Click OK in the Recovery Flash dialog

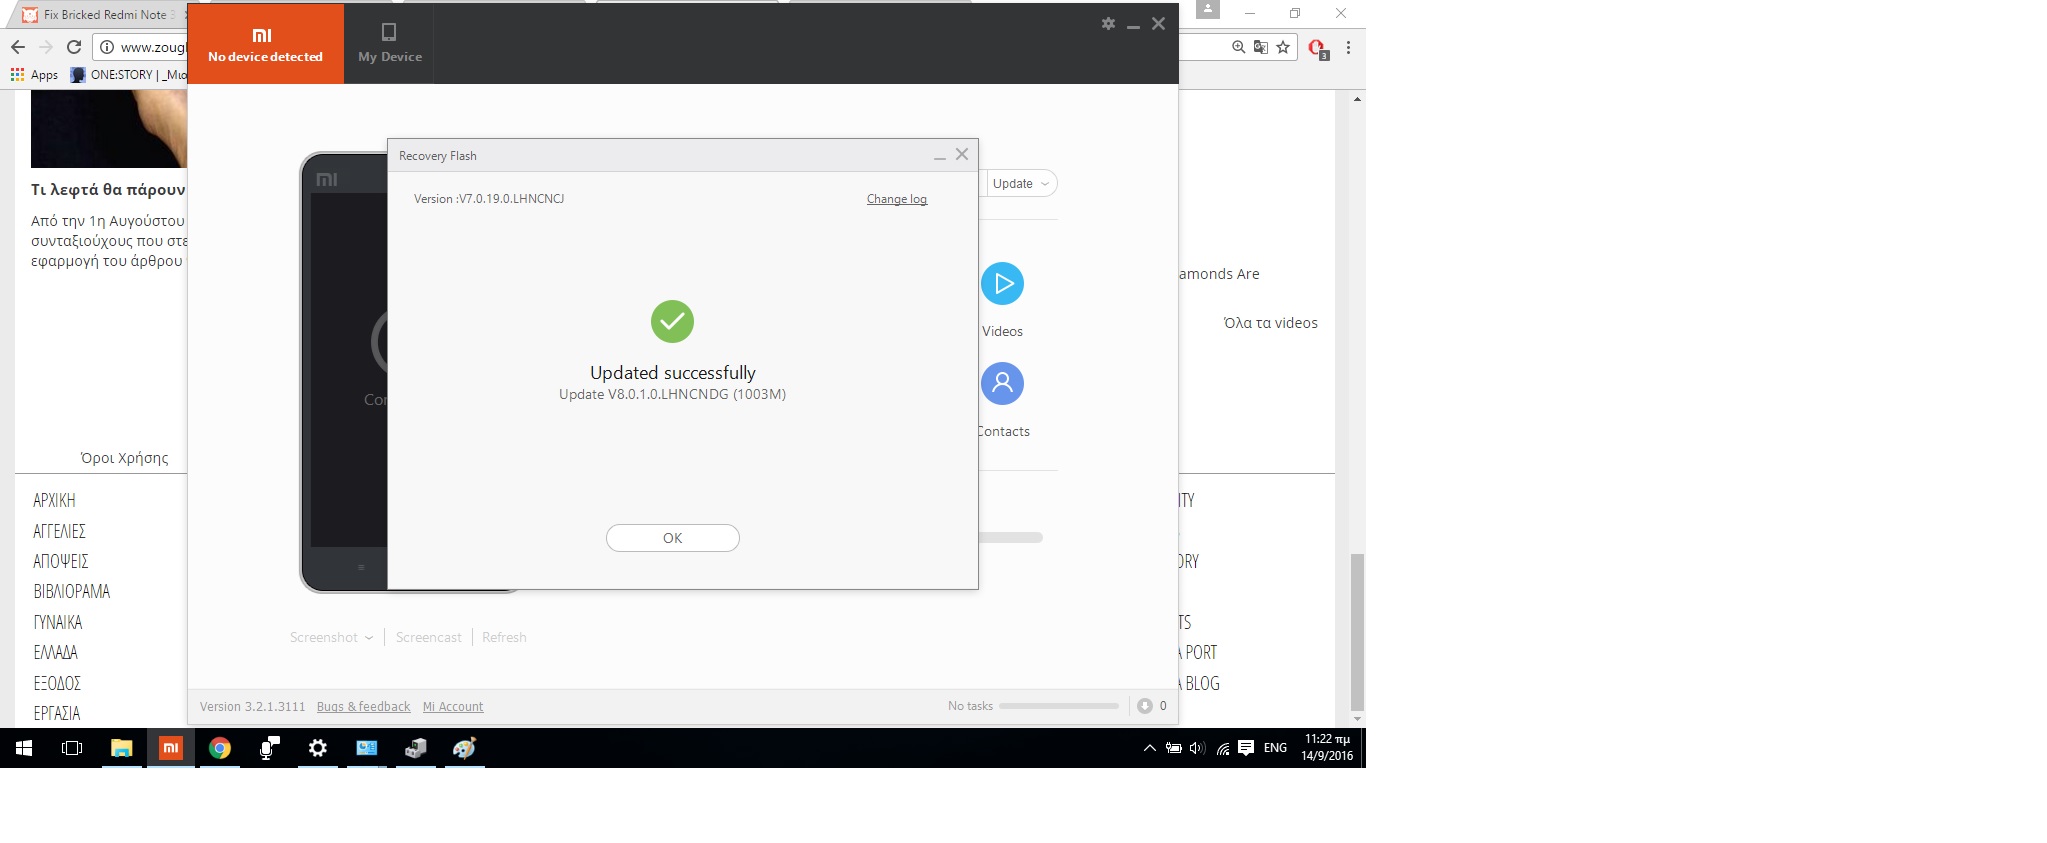click(x=672, y=538)
